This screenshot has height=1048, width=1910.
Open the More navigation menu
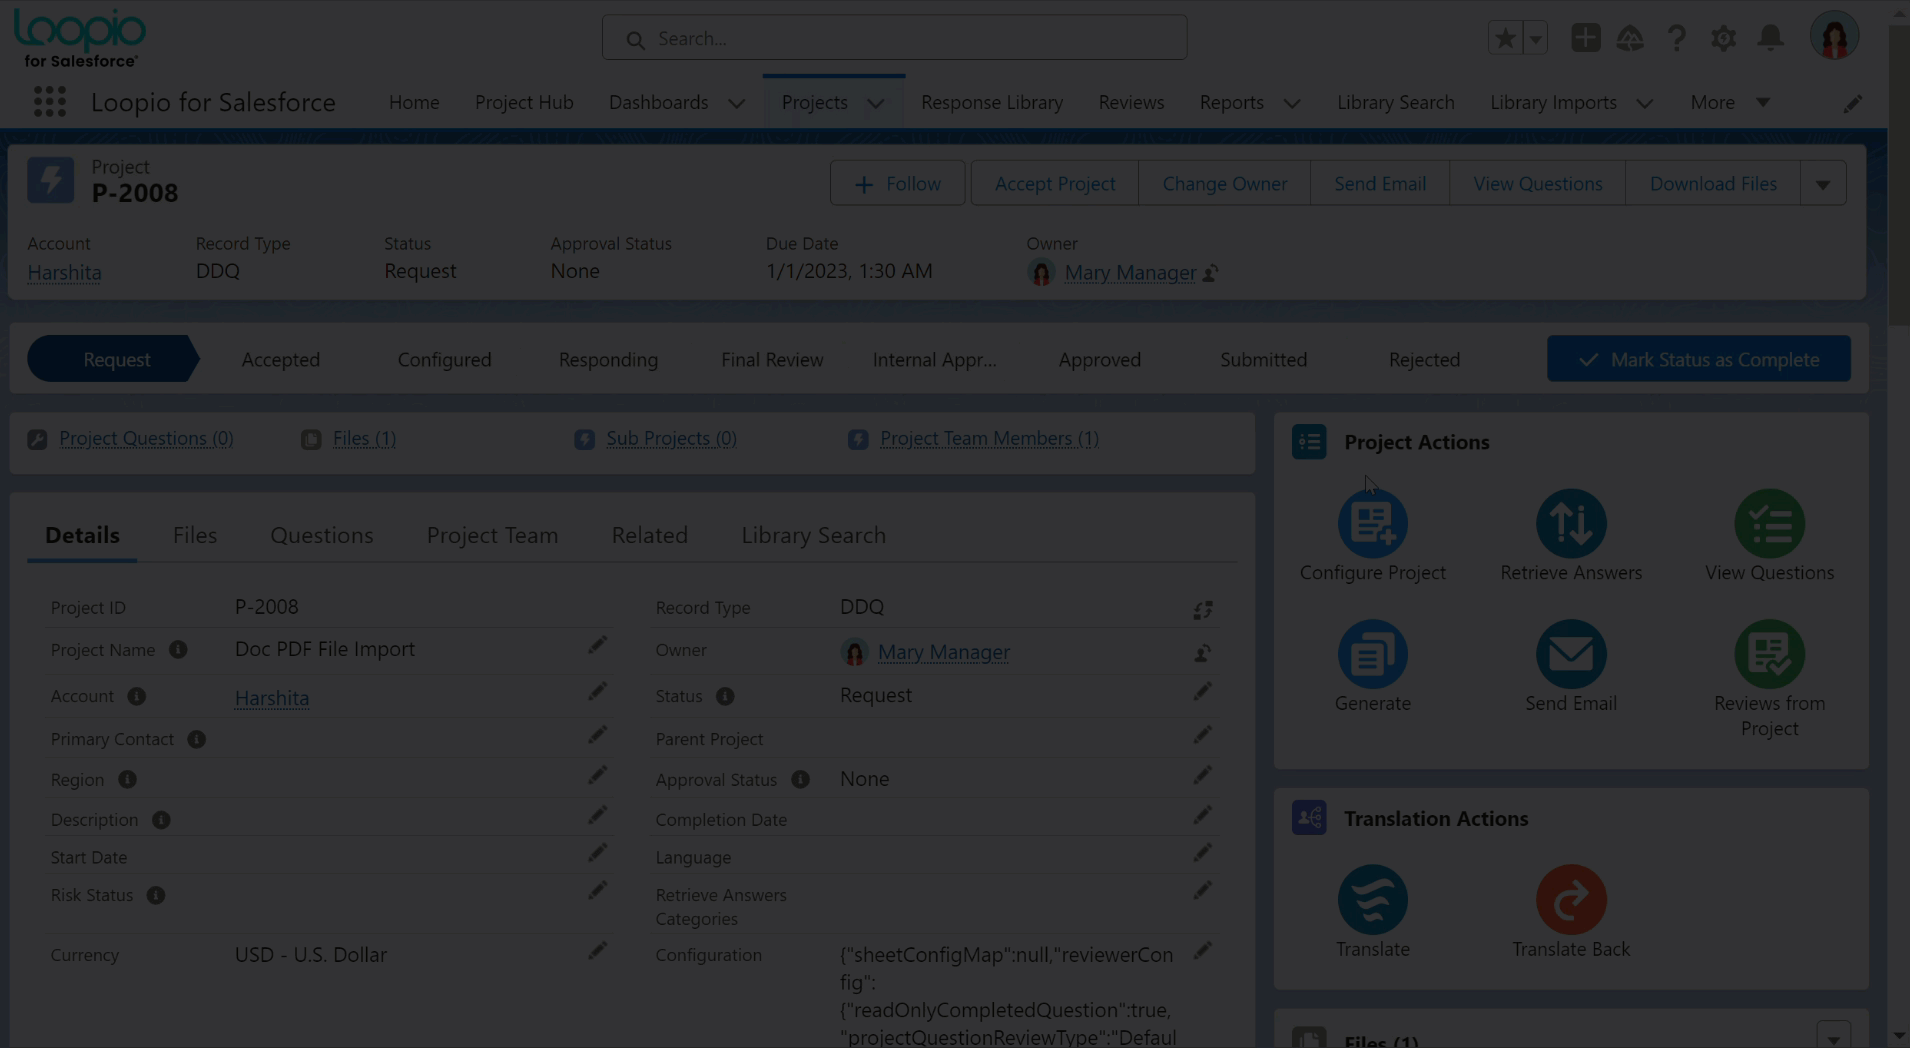[1730, 102]
